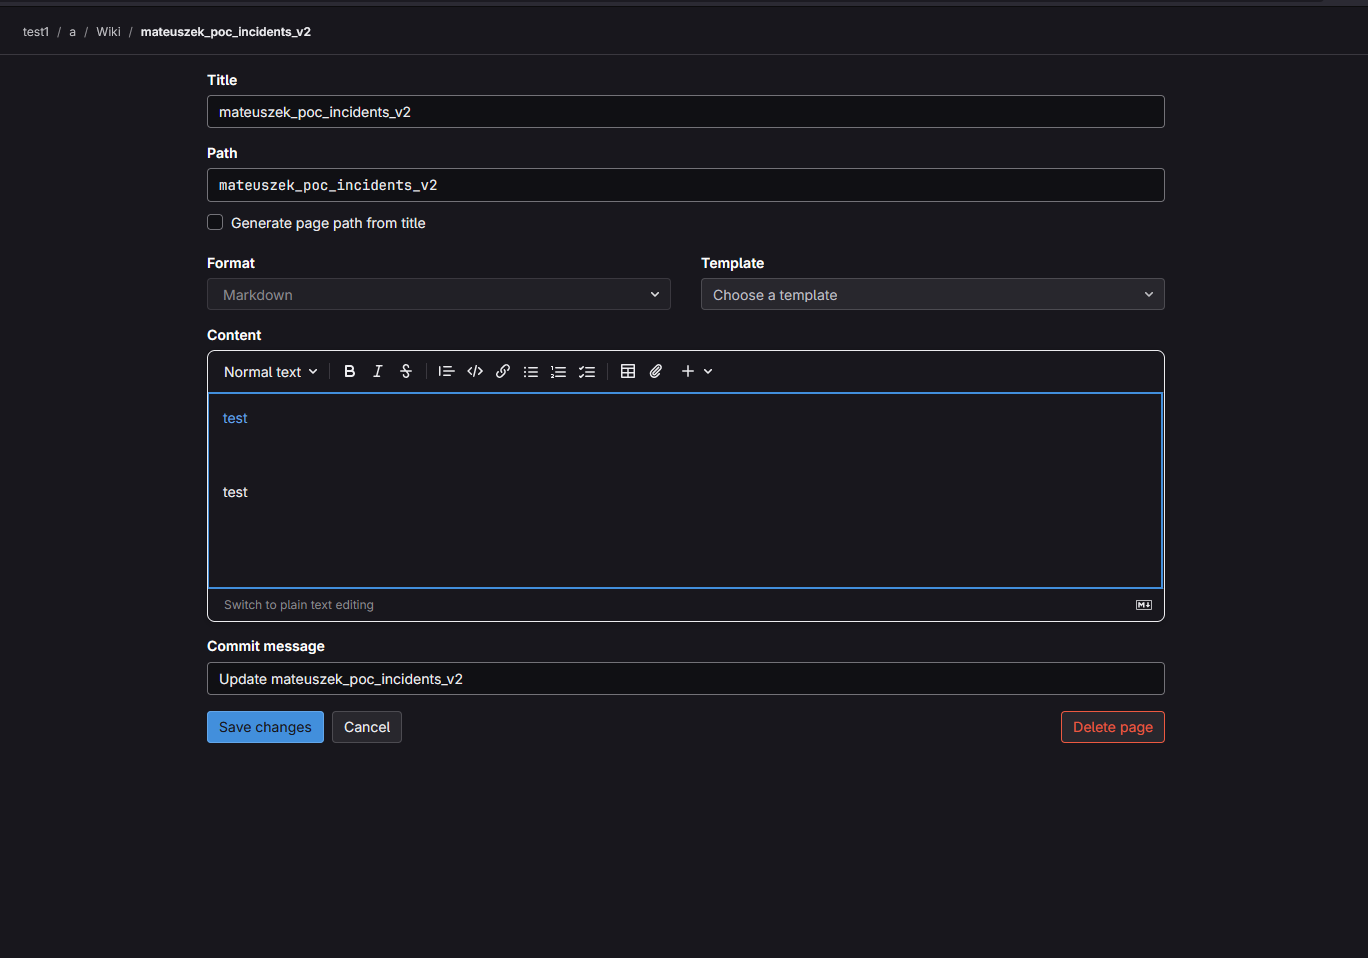This screenshot has height=958, width=1368.
Task: Toggle bold formatting in the editor toolbar
Action: (349, 371)
